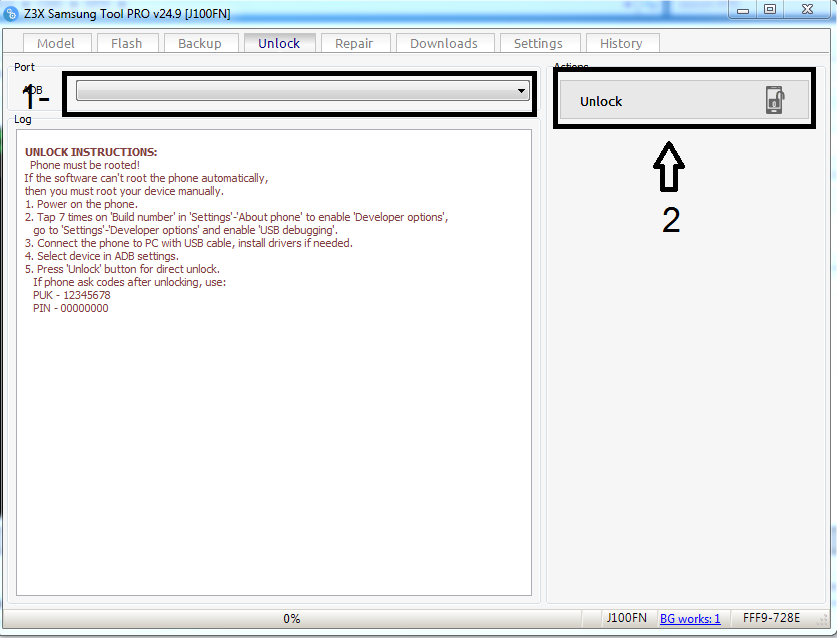Click FFF9-728E in the status bar

coord(771,618)
